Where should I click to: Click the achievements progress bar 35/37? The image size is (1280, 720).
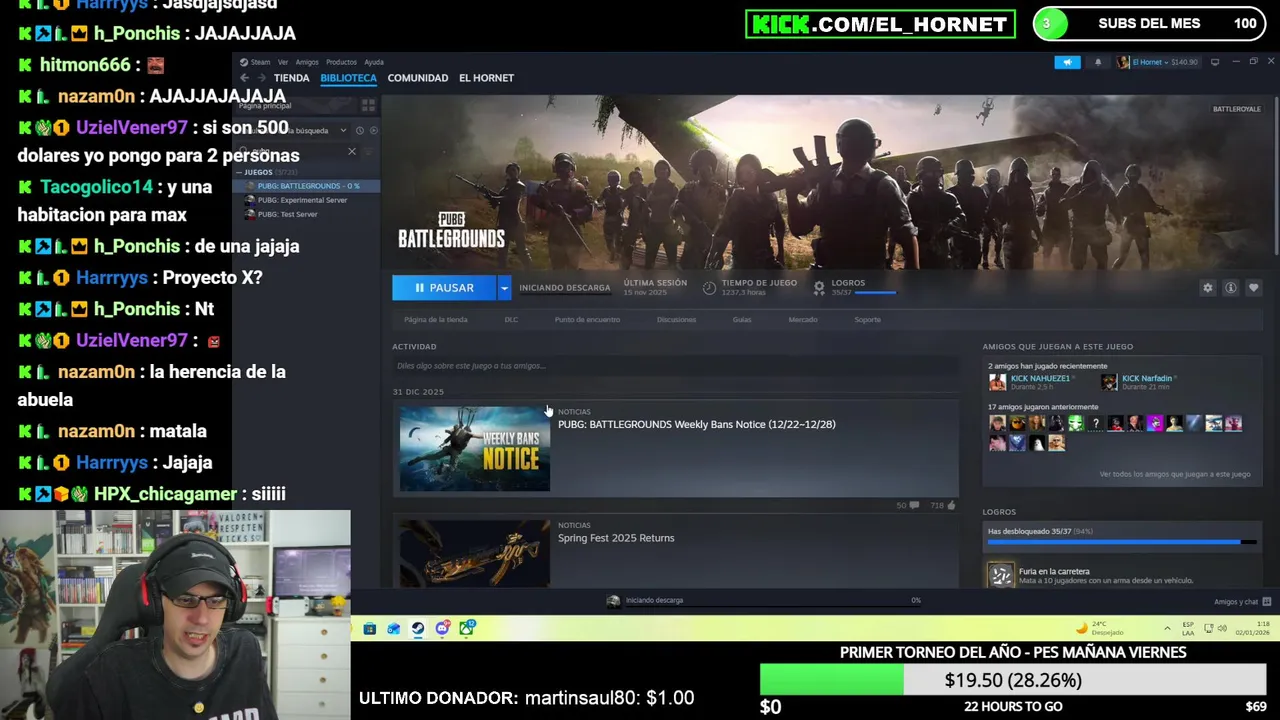pos(1121,542)
